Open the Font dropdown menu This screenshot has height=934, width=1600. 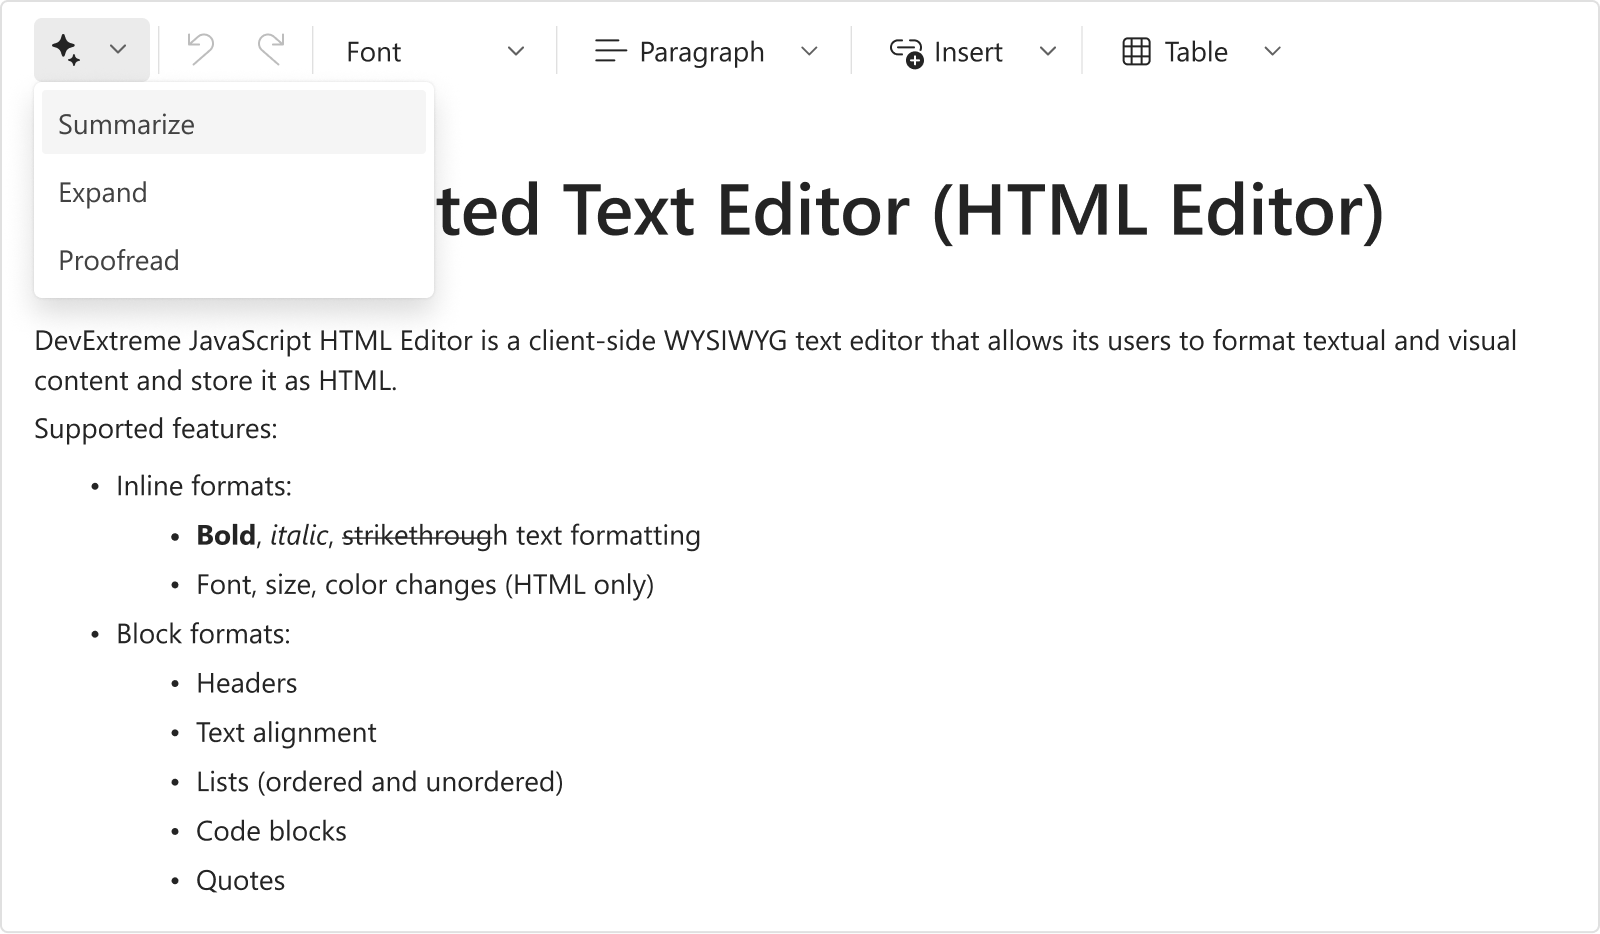pos(435,51)
